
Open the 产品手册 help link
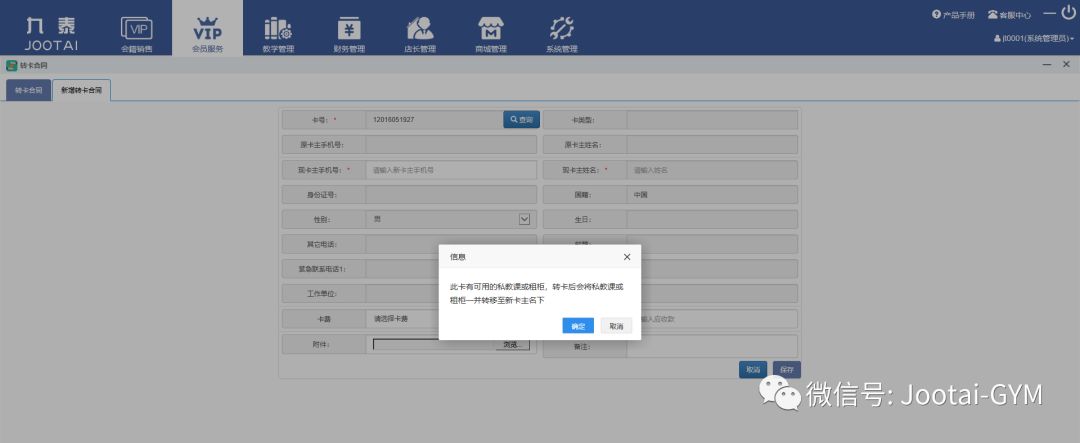[953, 14]
